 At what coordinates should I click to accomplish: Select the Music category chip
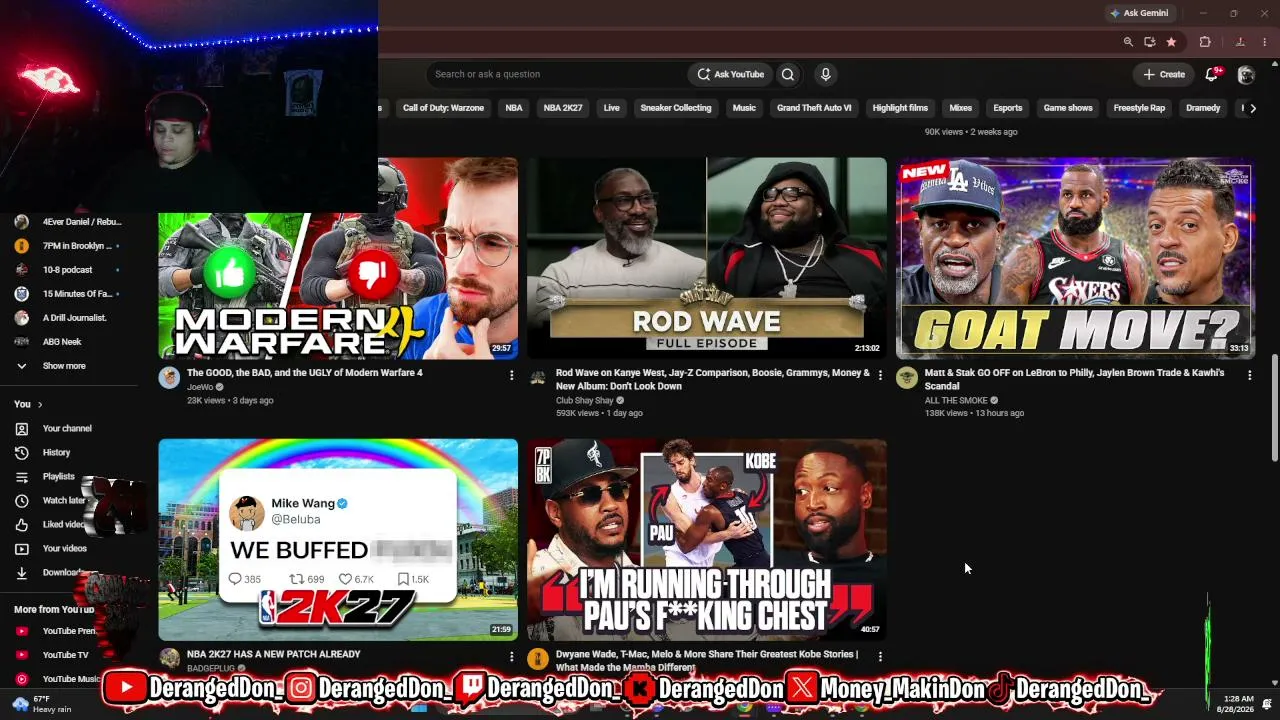[x=744, y=108]
